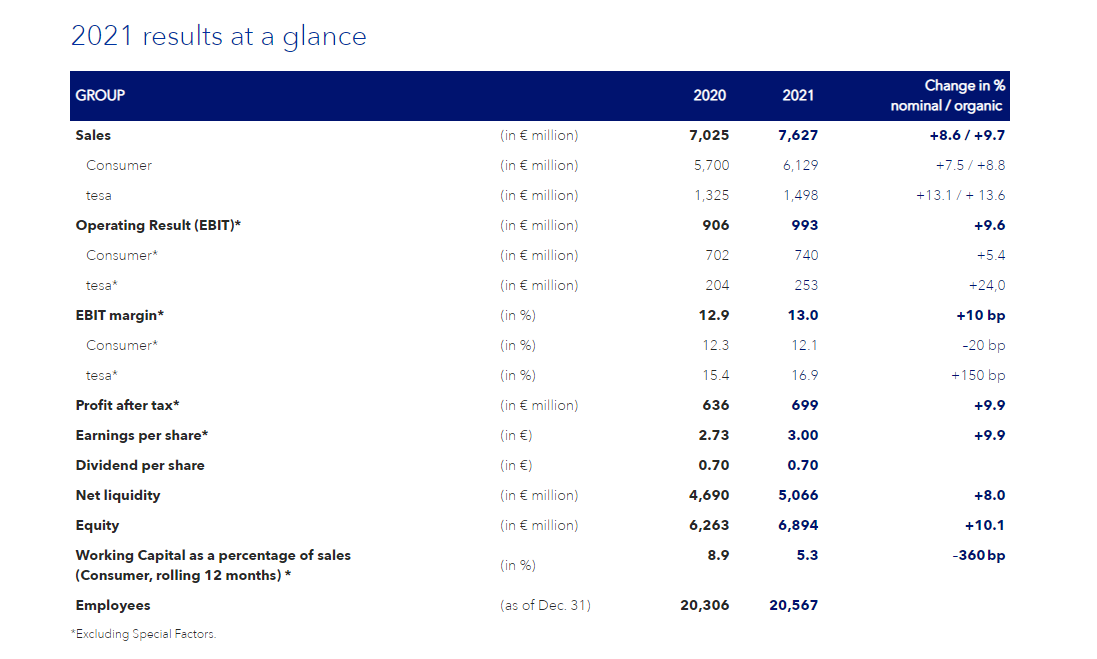Click tesa sales 2021 value 1,498
Image resolution: width=1097 pixels, height=659 pixels.
click(x=800, y=195)
